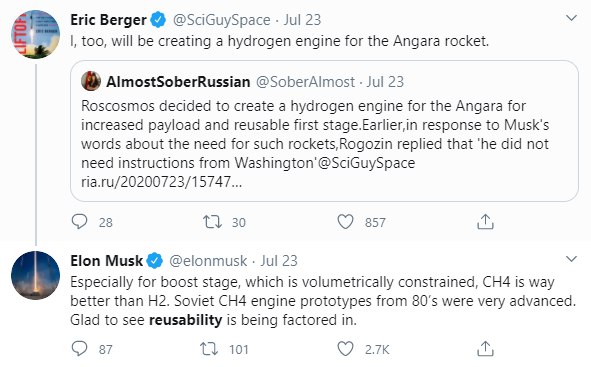Open Eric Berger's profile picture
Screen dimensions: 591x367
click(35, 34)
